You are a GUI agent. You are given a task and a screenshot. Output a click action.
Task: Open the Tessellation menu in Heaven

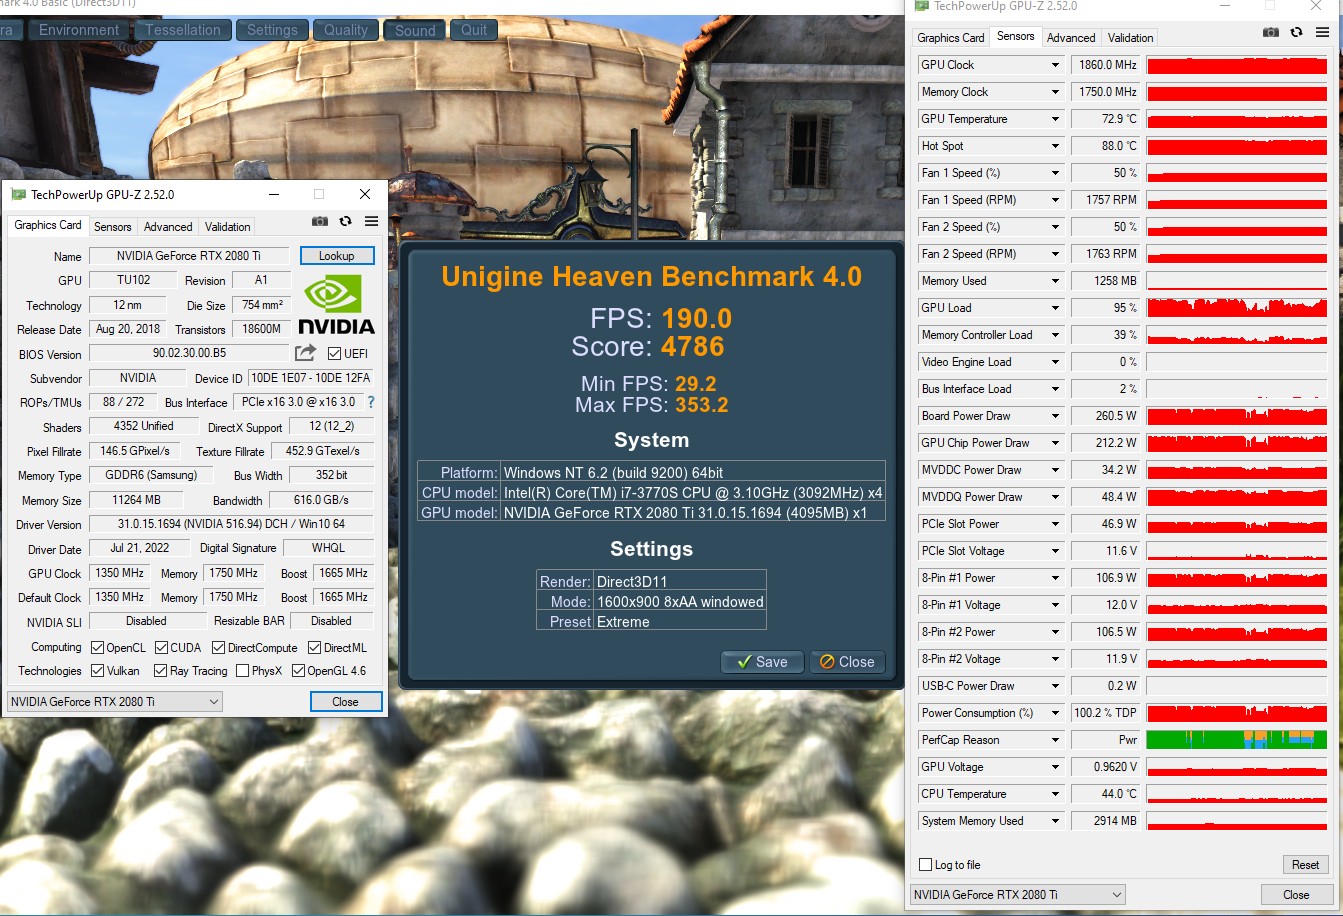coord(183,30)
